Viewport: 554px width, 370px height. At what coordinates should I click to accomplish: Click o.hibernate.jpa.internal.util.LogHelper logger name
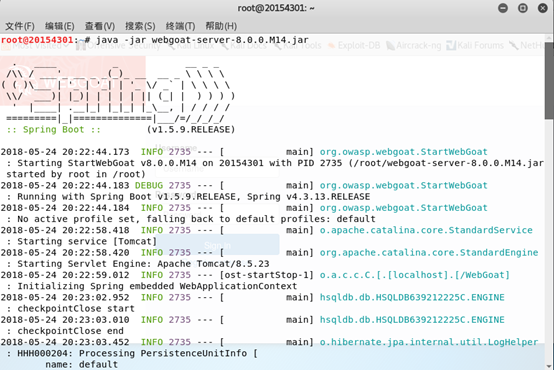click(429, 342)
